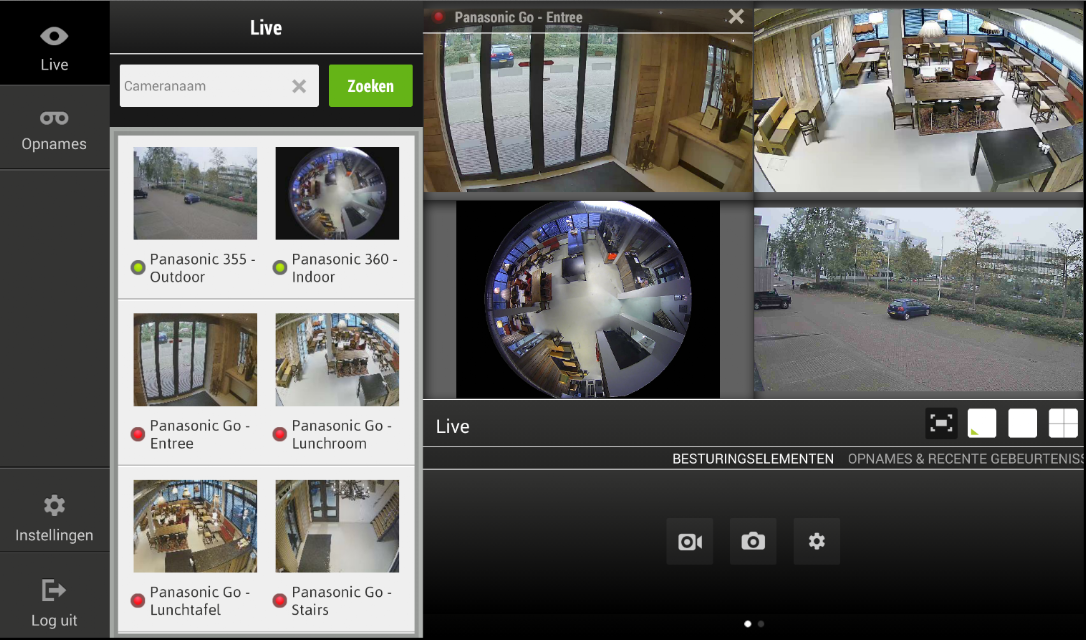Click the red recording dot in the Entree tile header
The image size is (1086, 640).
coord(438,17)
